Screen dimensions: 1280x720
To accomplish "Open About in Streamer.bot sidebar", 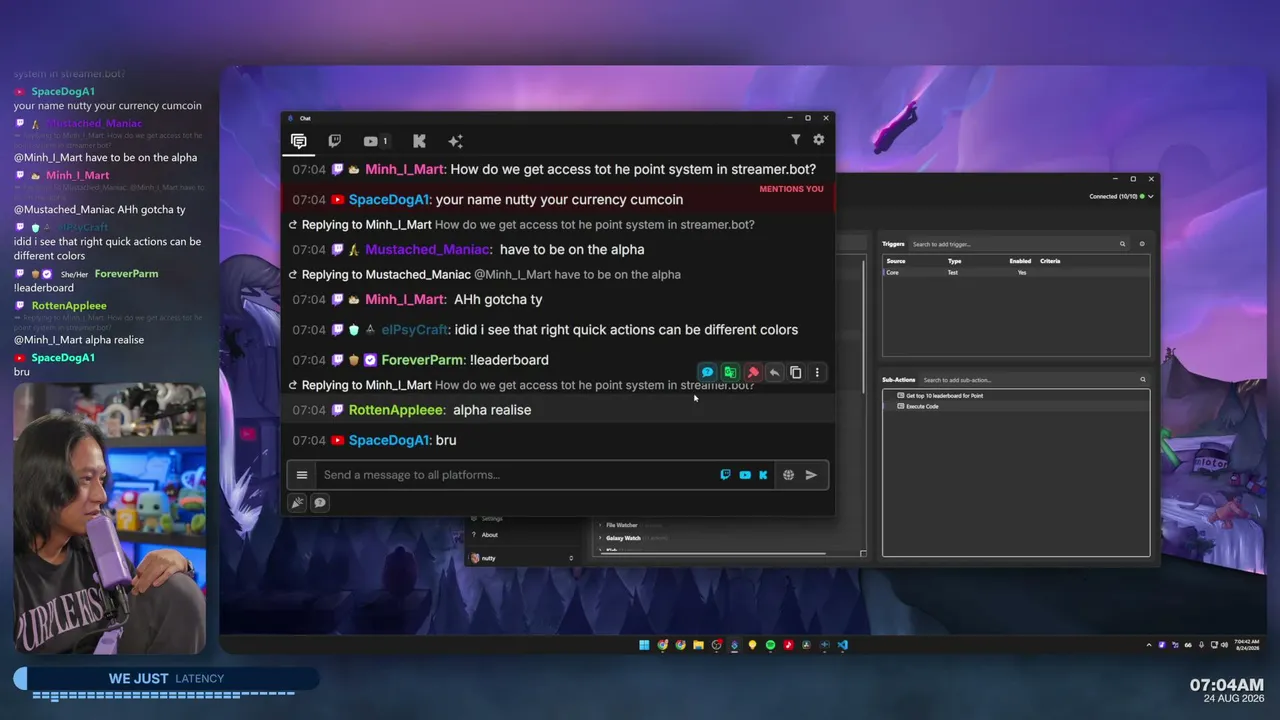I will click(489, 535).
